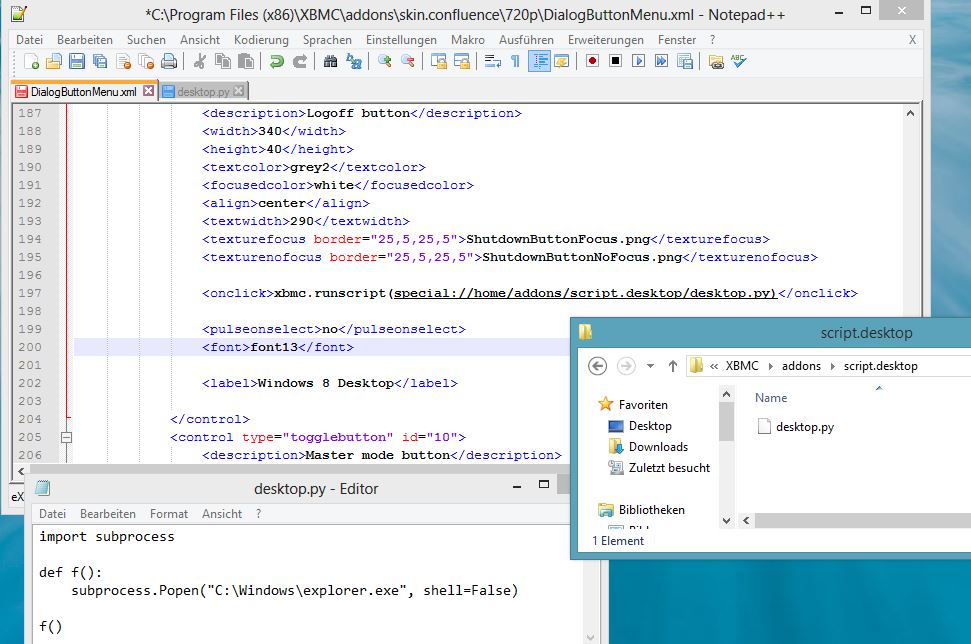
Task: Undo the last edit via toolbar
Action: (277, 61)
